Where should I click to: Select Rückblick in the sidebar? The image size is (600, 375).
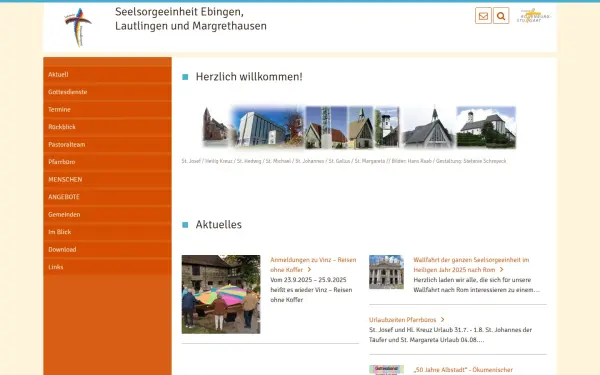(108, 127)
